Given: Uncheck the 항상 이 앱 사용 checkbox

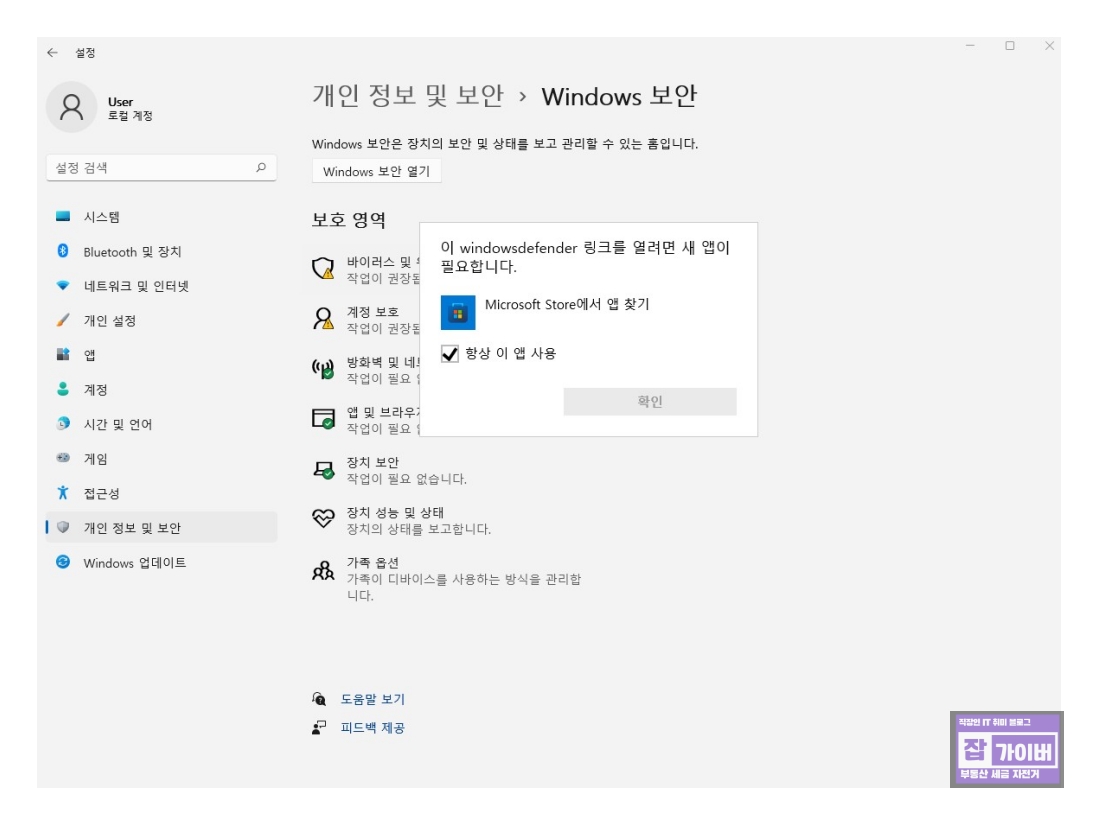Looking at the screenshot, I should pos(450,354).
